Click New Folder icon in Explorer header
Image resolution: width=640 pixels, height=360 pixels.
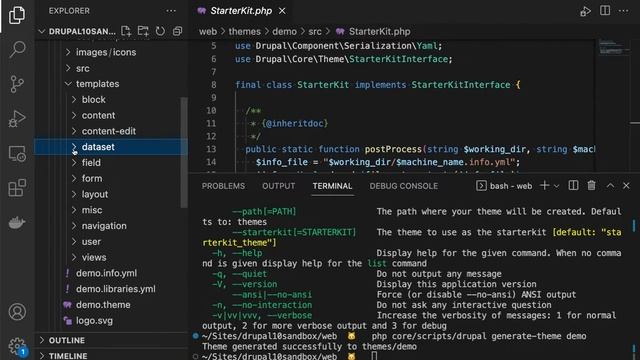pos(143,31)
